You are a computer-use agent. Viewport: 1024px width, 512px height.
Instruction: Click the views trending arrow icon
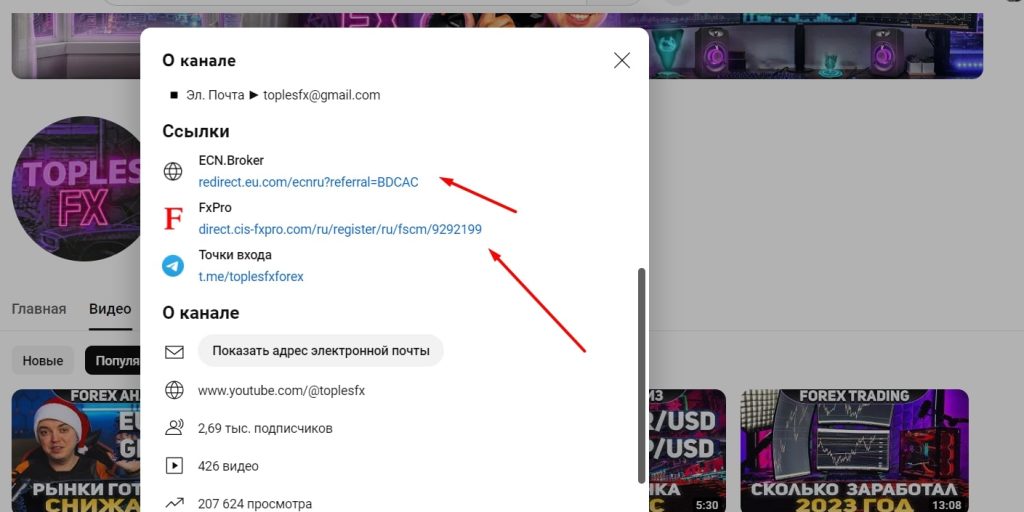tap(174, 504)
